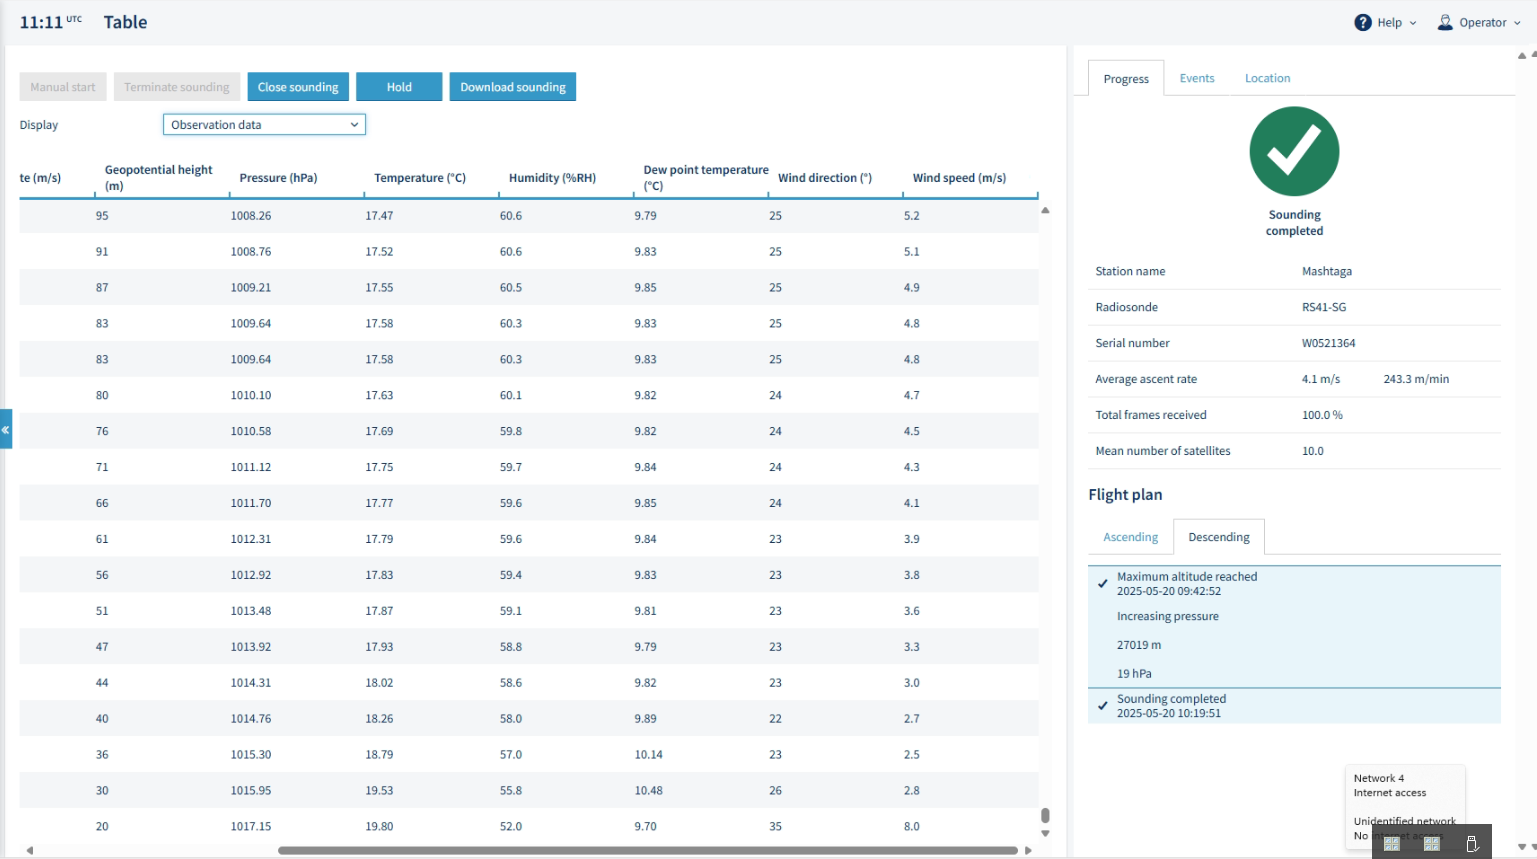Click the table horizontal scrollbar thumb

648,850
